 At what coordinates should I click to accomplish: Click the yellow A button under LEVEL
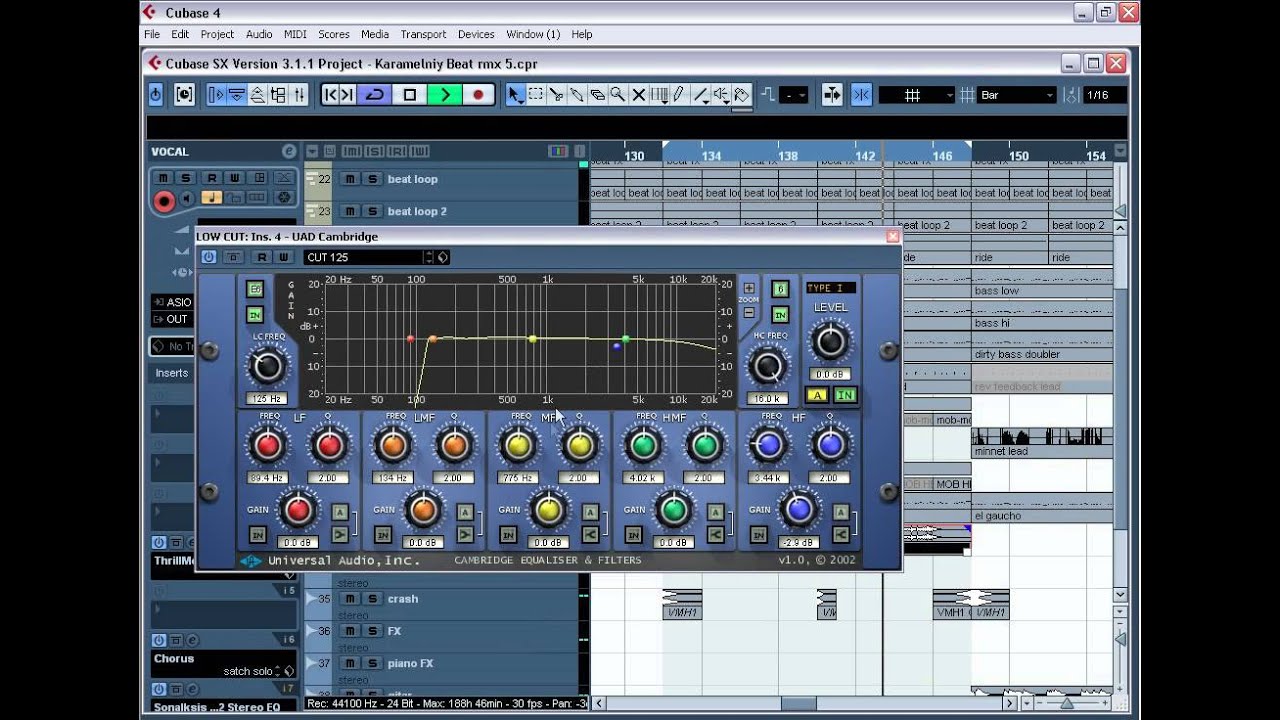tap(817, 395)
